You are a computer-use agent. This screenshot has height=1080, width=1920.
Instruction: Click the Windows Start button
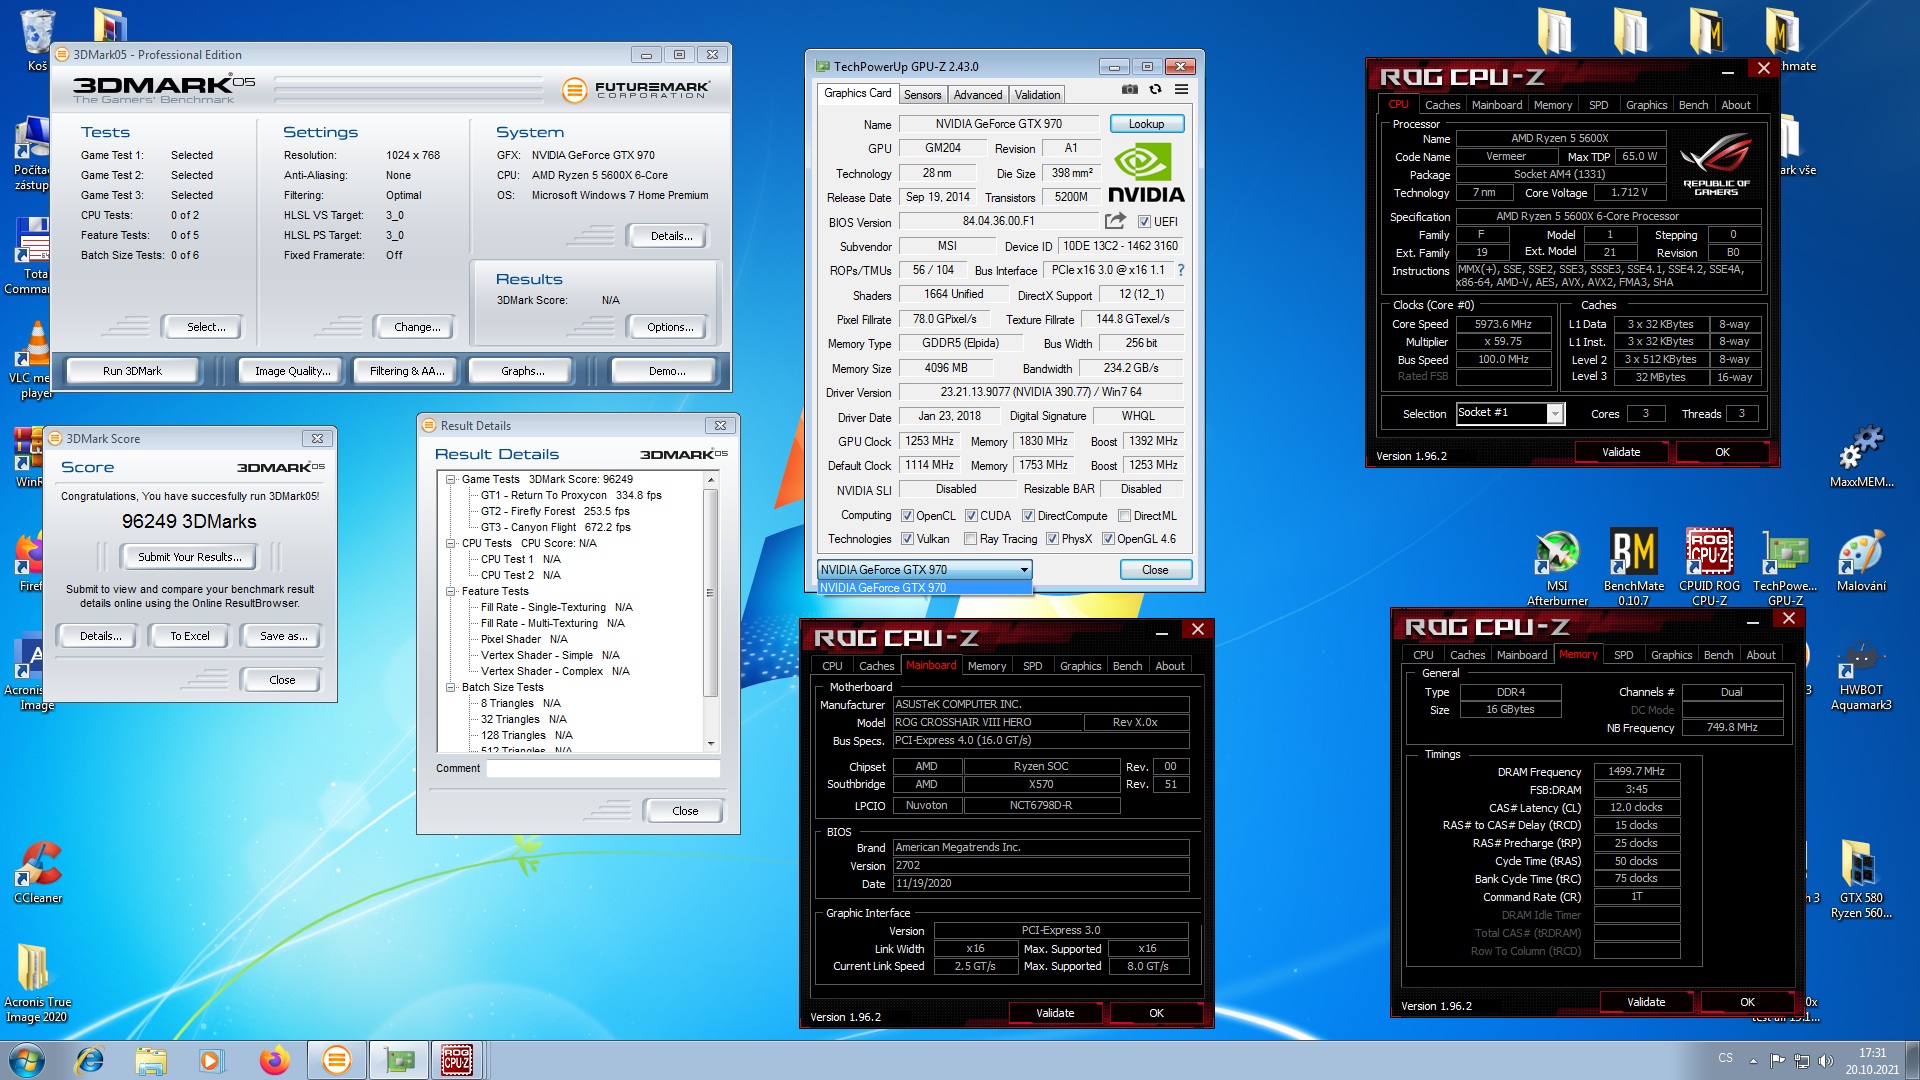pos(27,1060)
